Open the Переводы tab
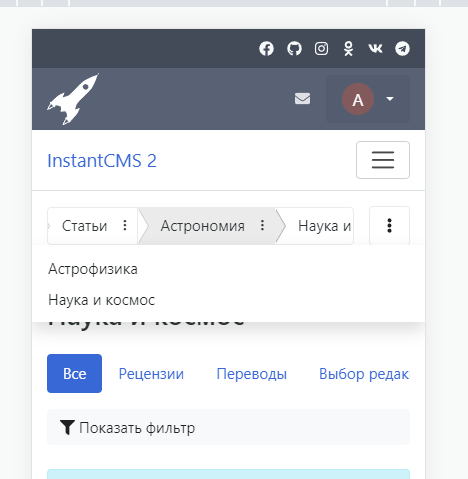Screen dimensions: 468x479 [252, 374]
